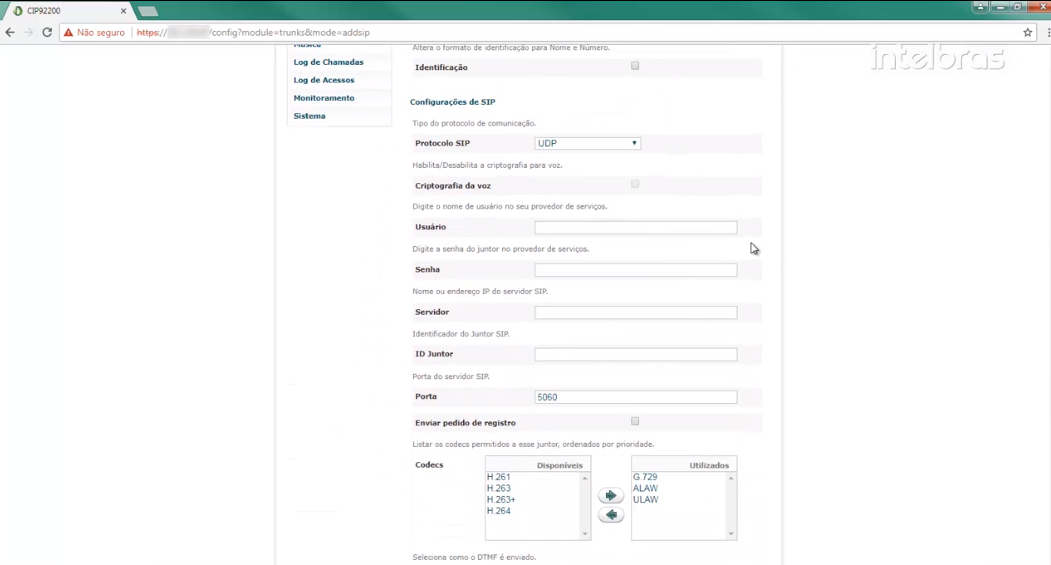Open Log de Acessos link
Image resolution: width=1051 pixels, height=565 pixels.
point(324,80)
